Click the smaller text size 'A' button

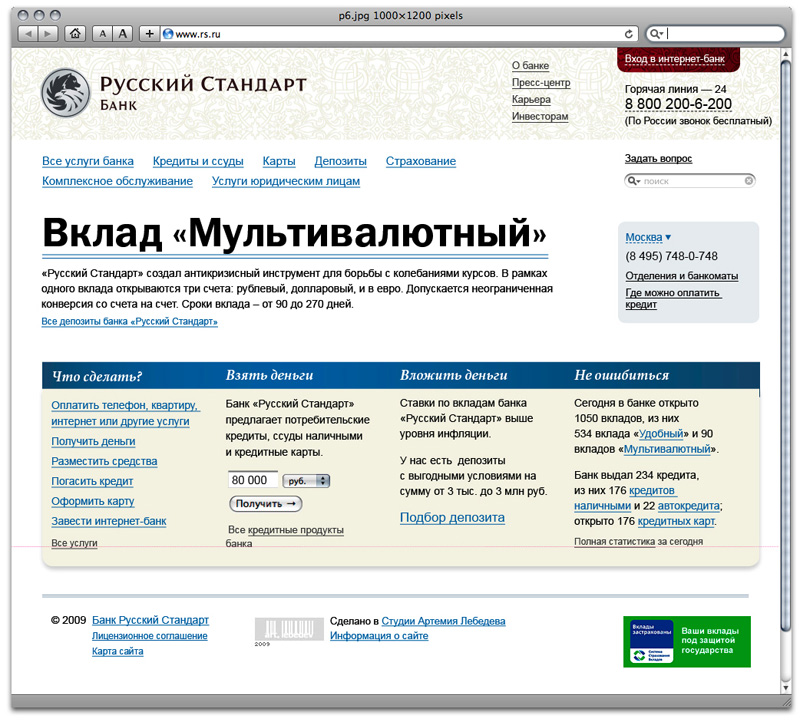102,33
